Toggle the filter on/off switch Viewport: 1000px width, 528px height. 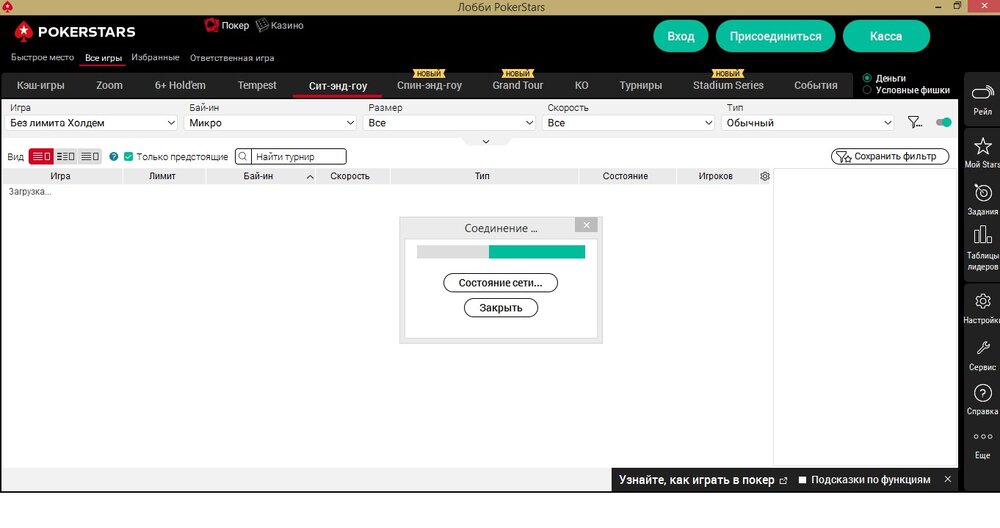(x=943, y=122)
